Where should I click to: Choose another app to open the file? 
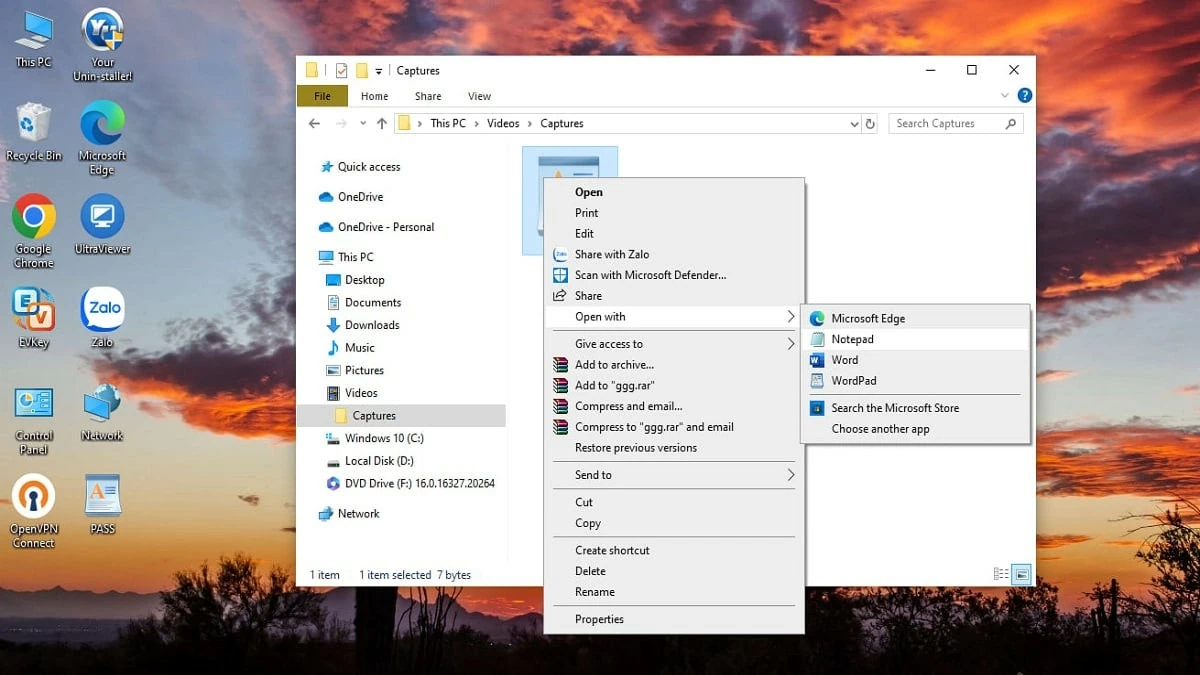(879, 428)
